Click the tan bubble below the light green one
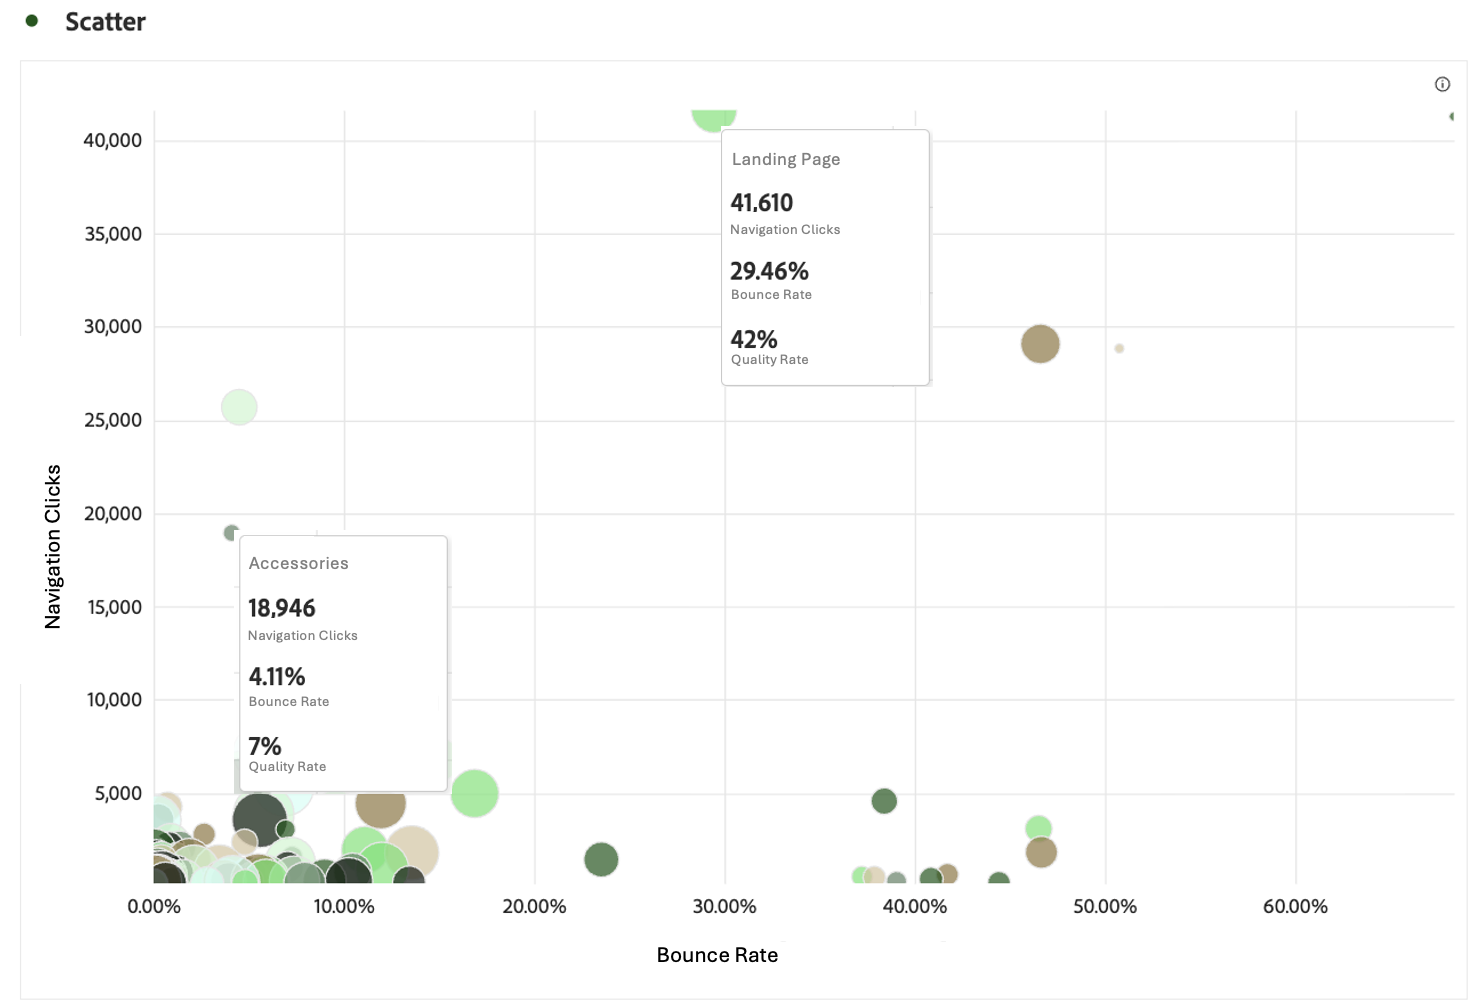 (1041, 852)
